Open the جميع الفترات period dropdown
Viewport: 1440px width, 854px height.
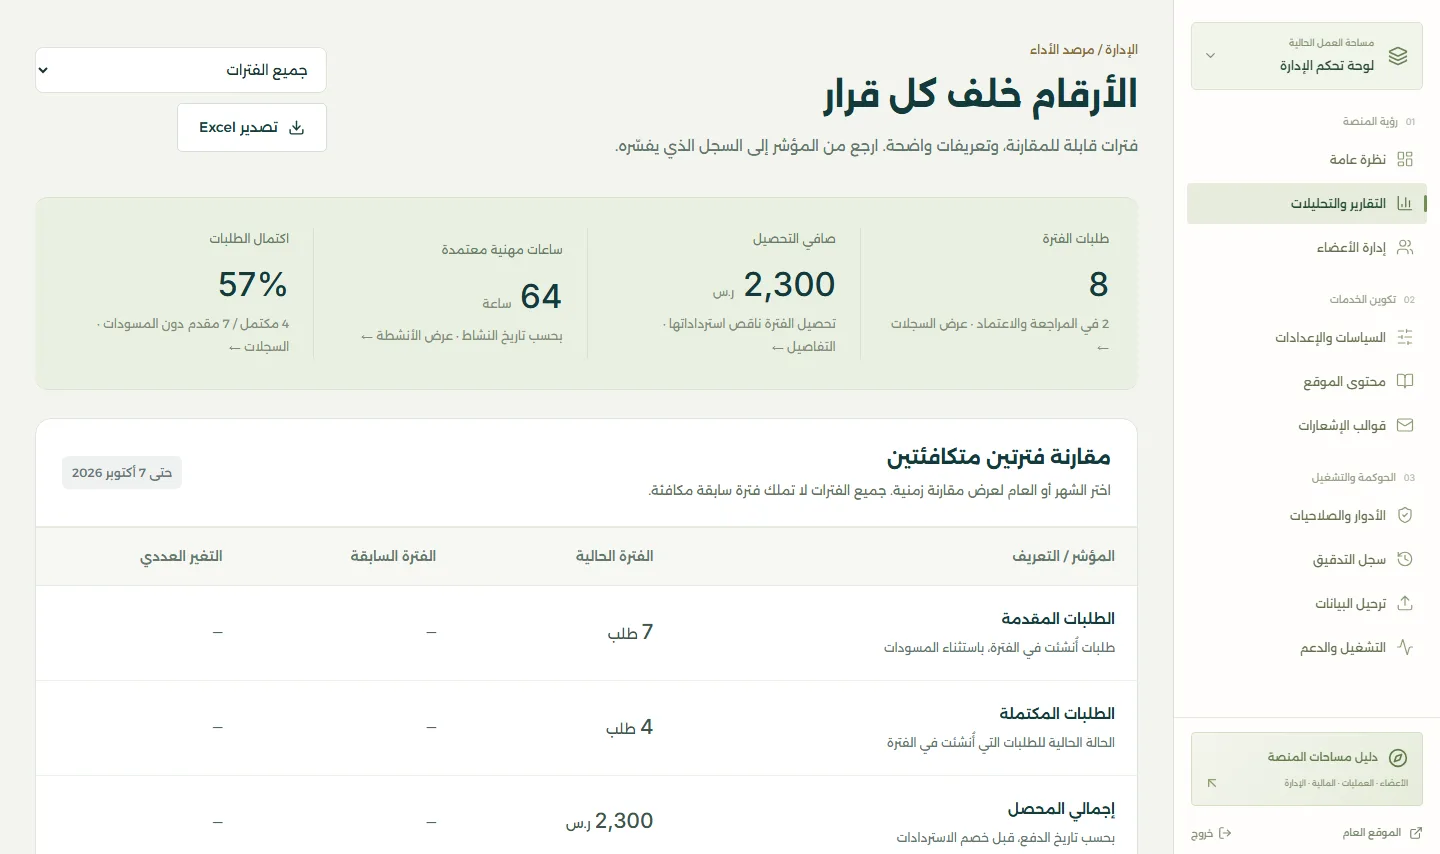tap(181, 70)
